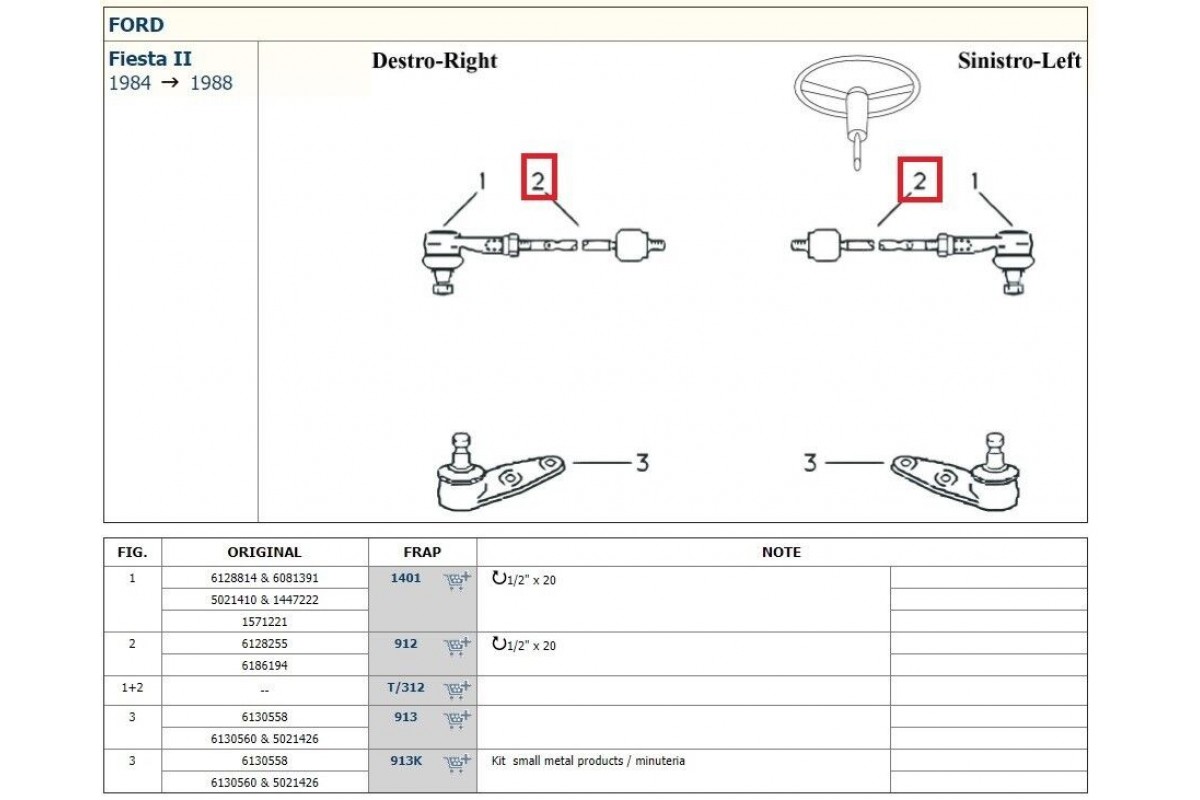The image size is (1200, 800).
Task: Click the 1984 → 1988 year range
Action: pyautogui.click(x=170, y=83)
